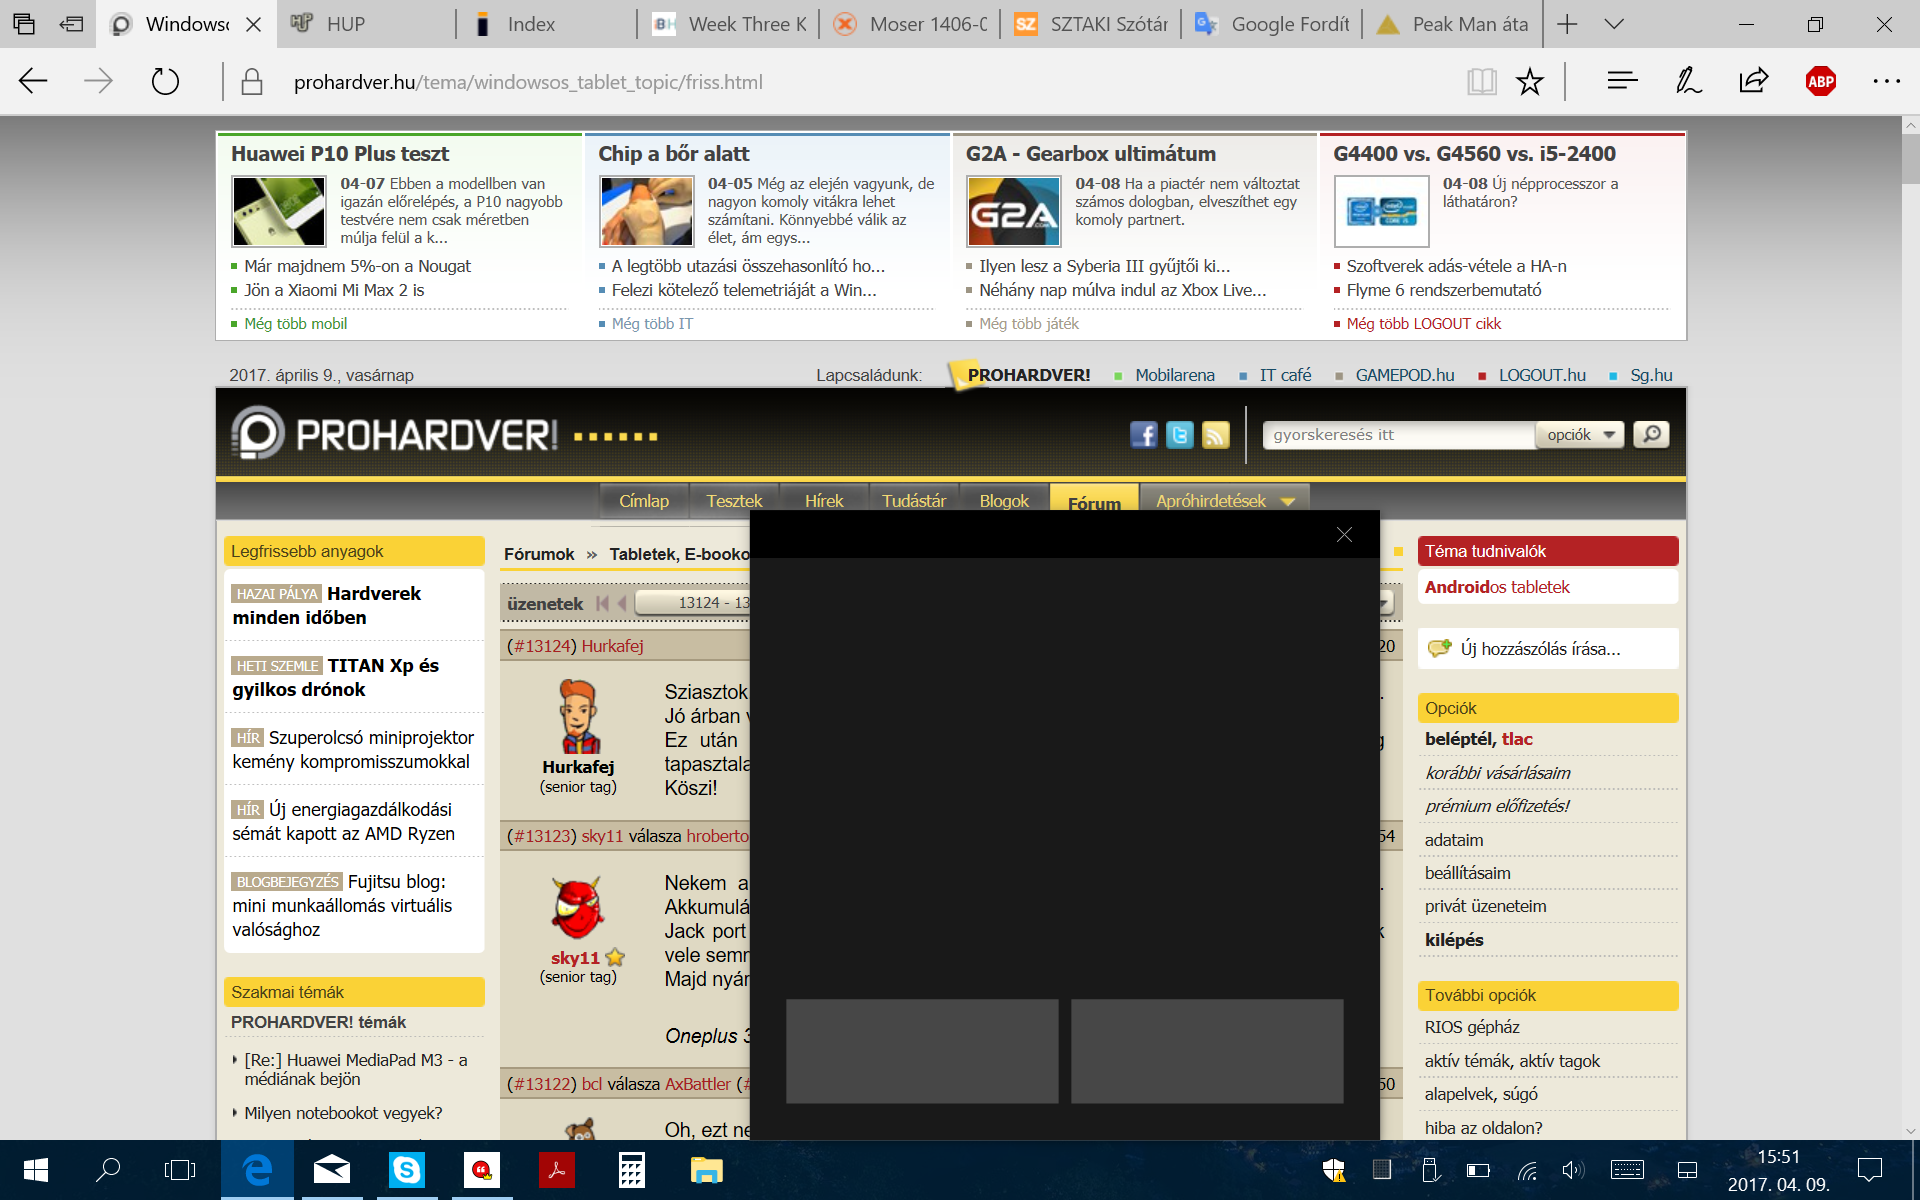Open Edge more actions menu
Image resolution: width=1920 pixels, height=1200 pixels.
(x=1886, y=81)
